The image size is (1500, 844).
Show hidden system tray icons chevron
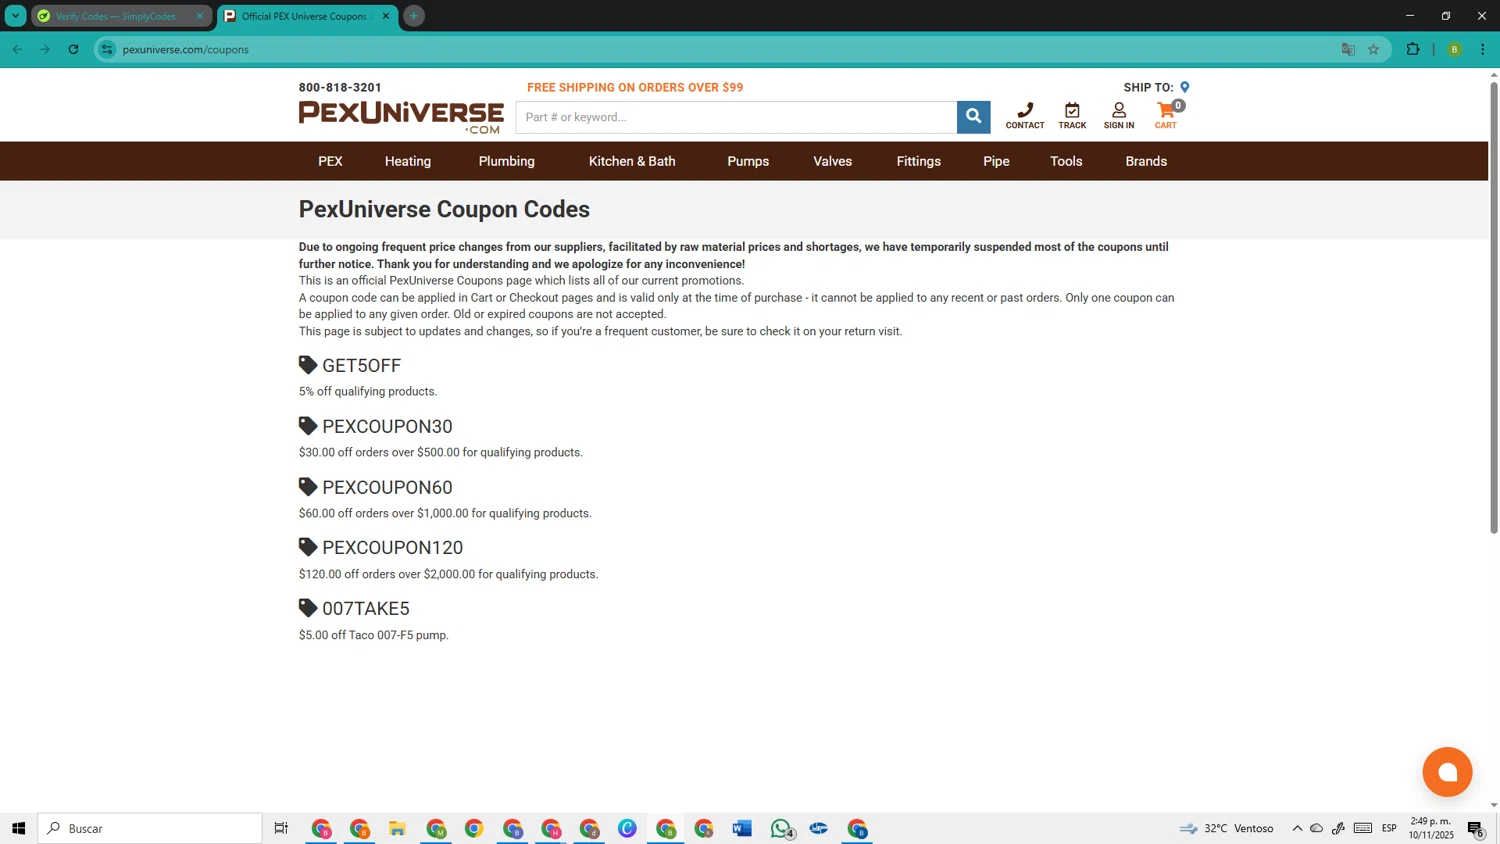click(1297, 828)
